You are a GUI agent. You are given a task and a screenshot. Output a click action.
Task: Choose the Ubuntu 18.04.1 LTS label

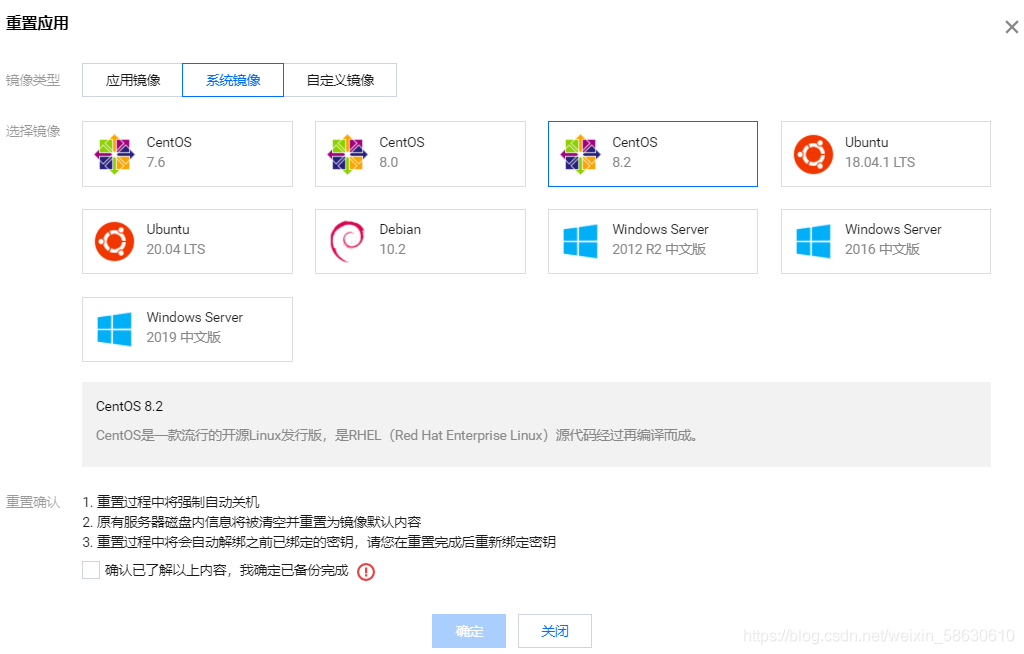pyautogui.click(x=880, y=152)
